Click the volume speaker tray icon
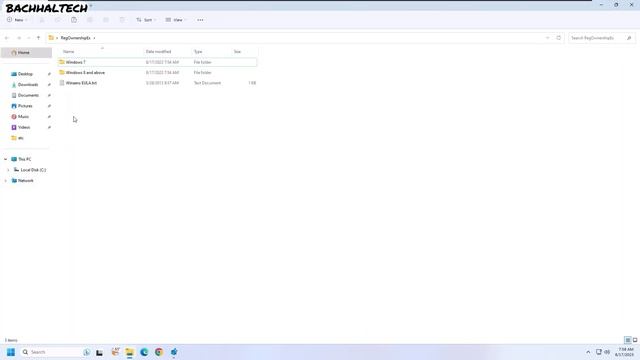The width and height of the screenshot is (640, 360). pyautogui.click(x=607, y=352)
